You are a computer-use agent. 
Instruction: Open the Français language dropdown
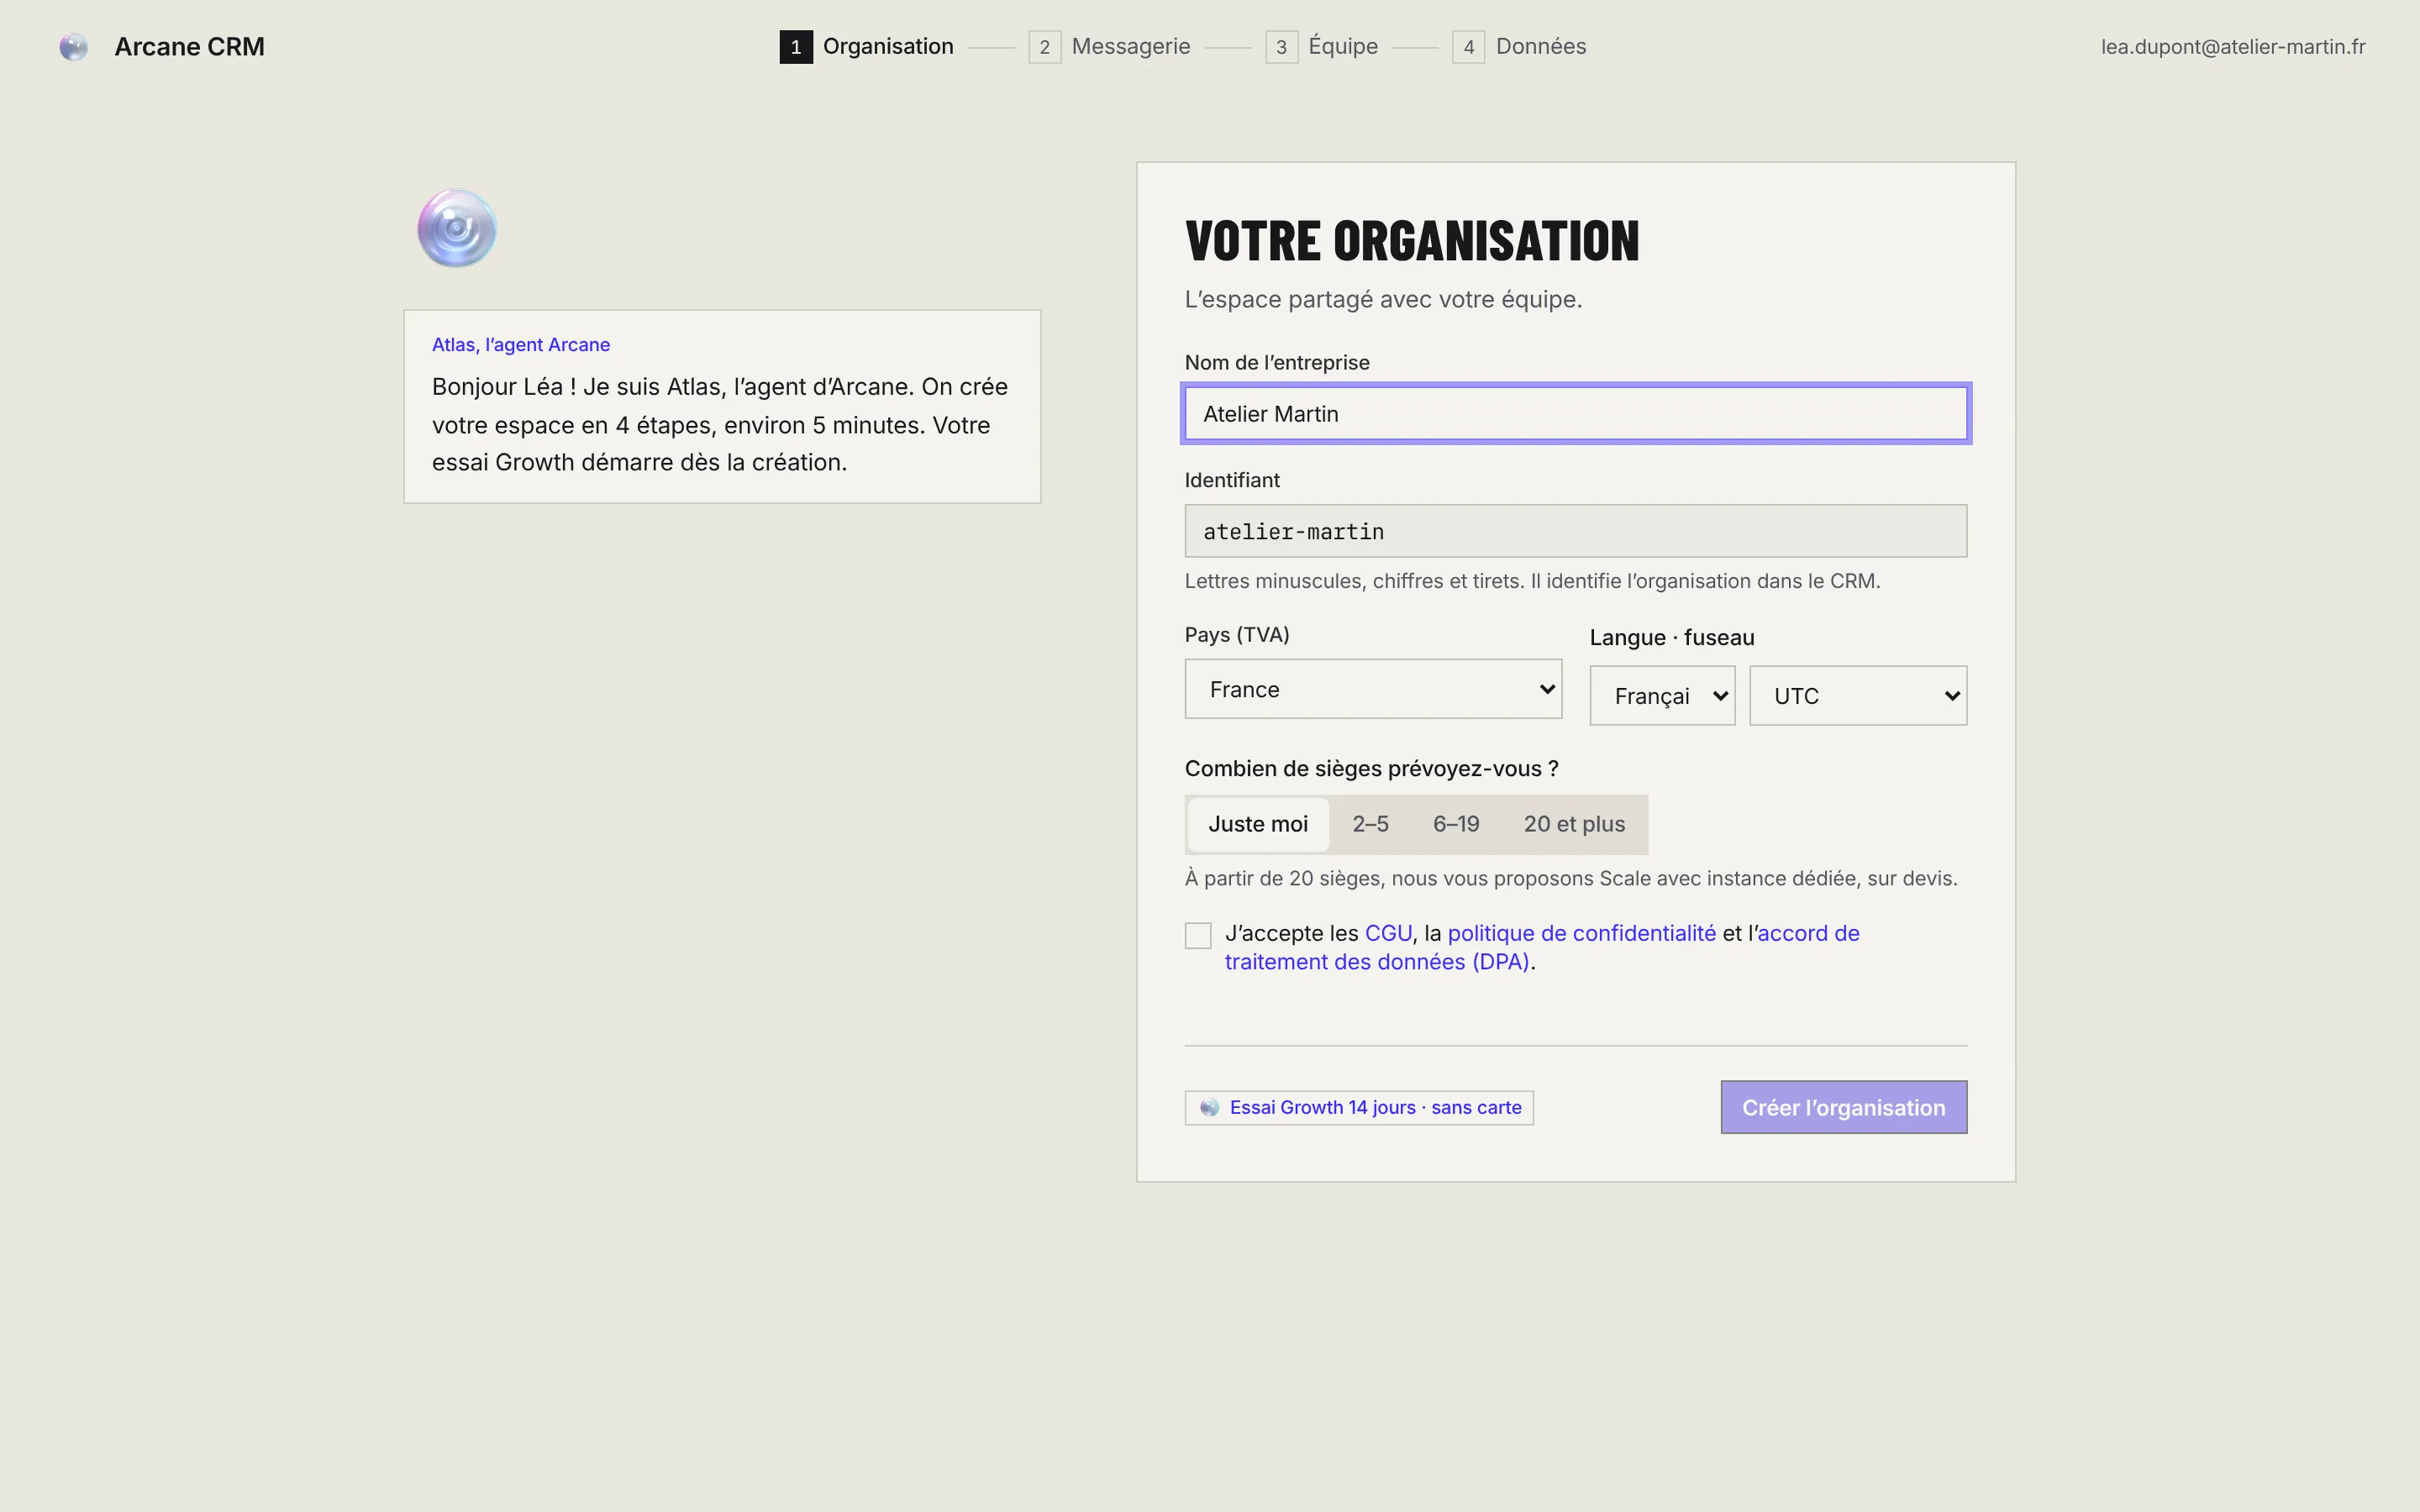[x=1662, y=696]
